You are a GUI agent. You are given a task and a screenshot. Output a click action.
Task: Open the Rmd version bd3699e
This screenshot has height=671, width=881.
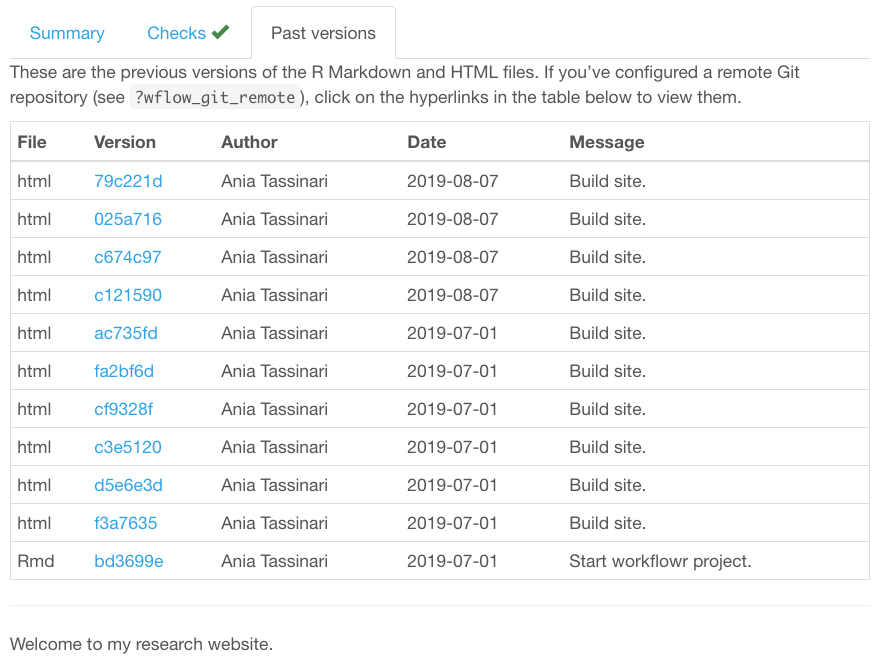click(128, 561)
